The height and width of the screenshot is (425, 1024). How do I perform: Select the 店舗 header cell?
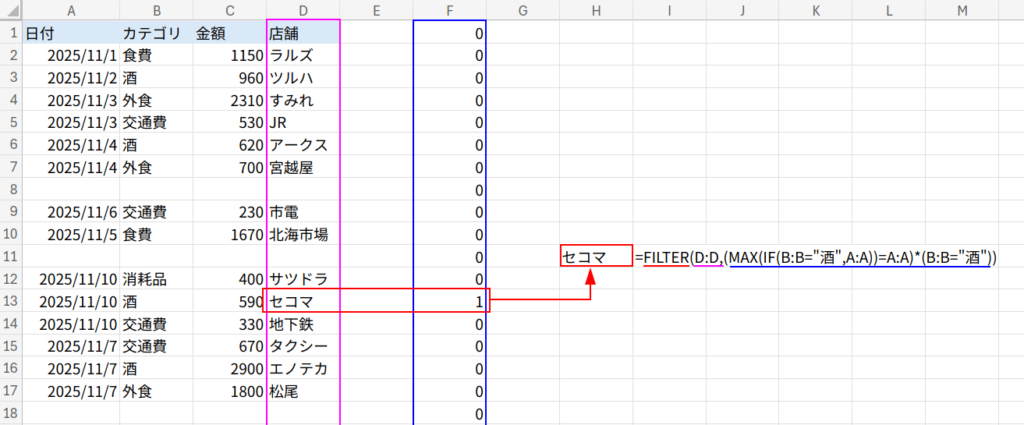click(x=302, y=33)
